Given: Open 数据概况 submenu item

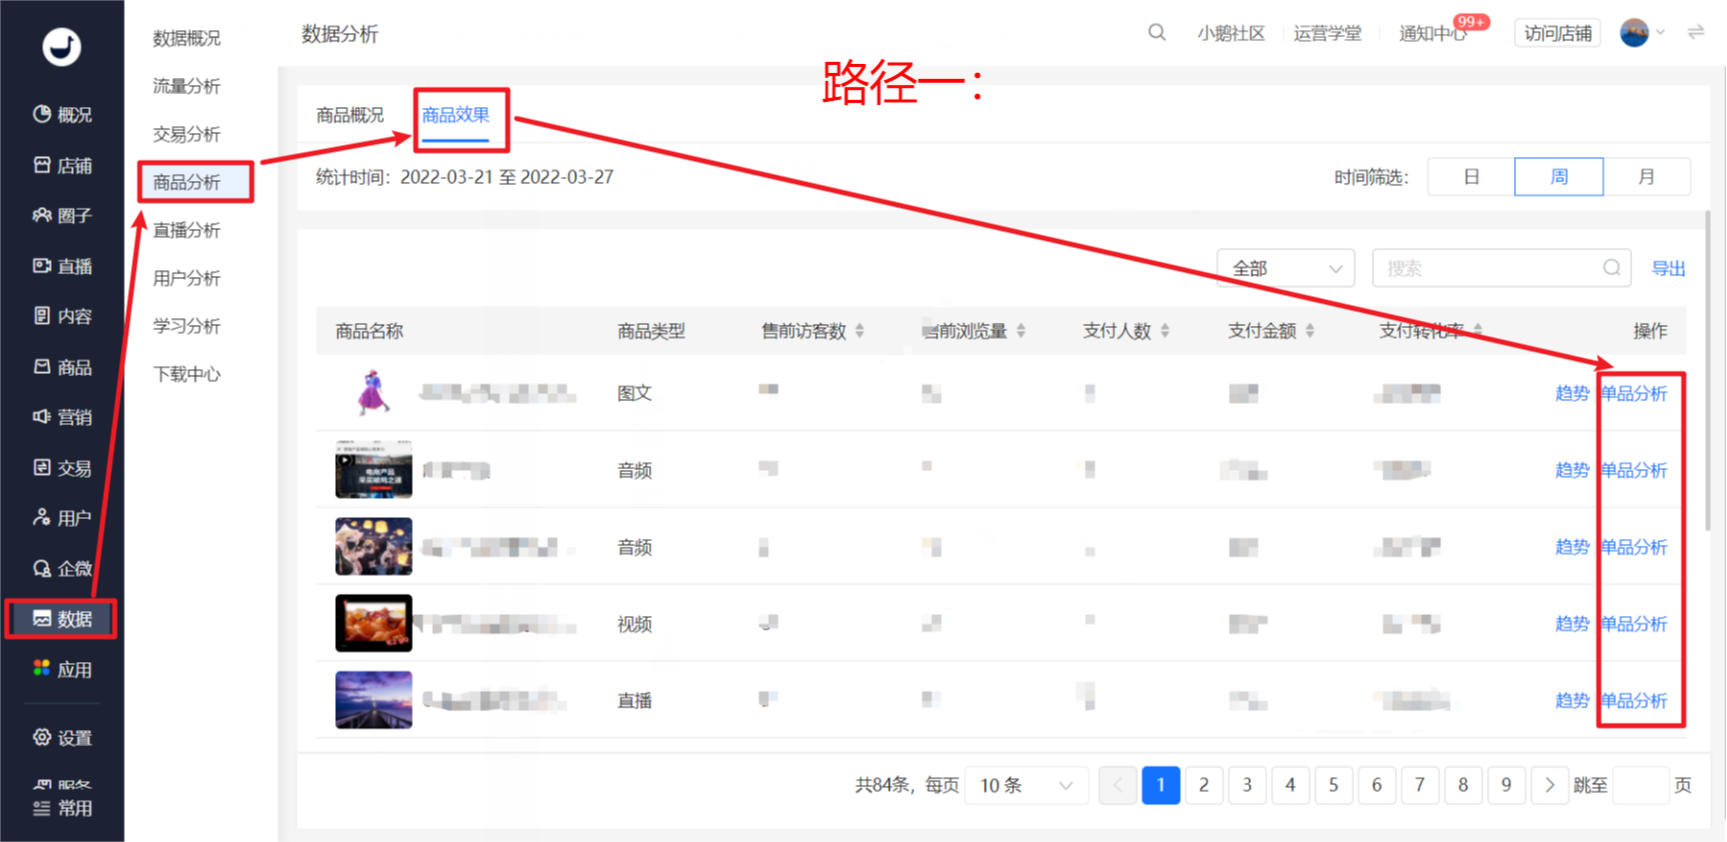Looking at the screenshot, I should point(187,38).
